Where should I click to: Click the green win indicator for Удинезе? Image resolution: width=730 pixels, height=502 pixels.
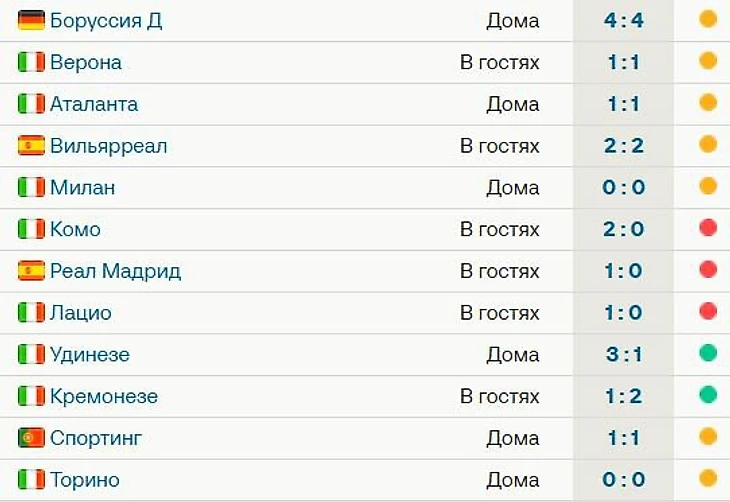[708, 353]
